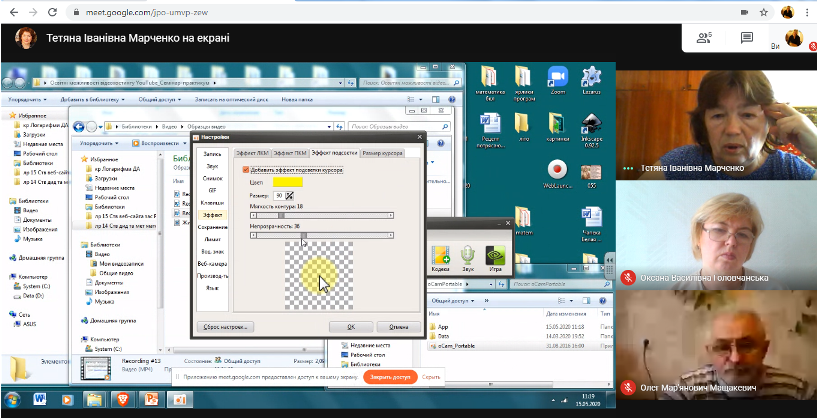This screenshot has height=418, width=817.
Task: Open 'Добавить в библиотеку' dropdown in the back Explorer
Action: coord(93,99)
